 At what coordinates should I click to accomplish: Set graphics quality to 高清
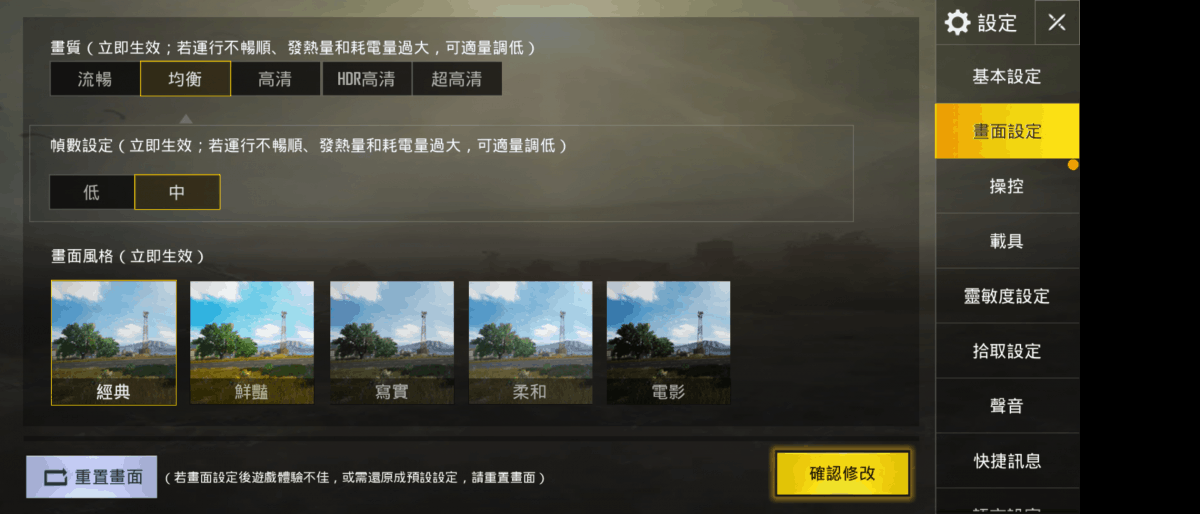[x=276, y=79]
